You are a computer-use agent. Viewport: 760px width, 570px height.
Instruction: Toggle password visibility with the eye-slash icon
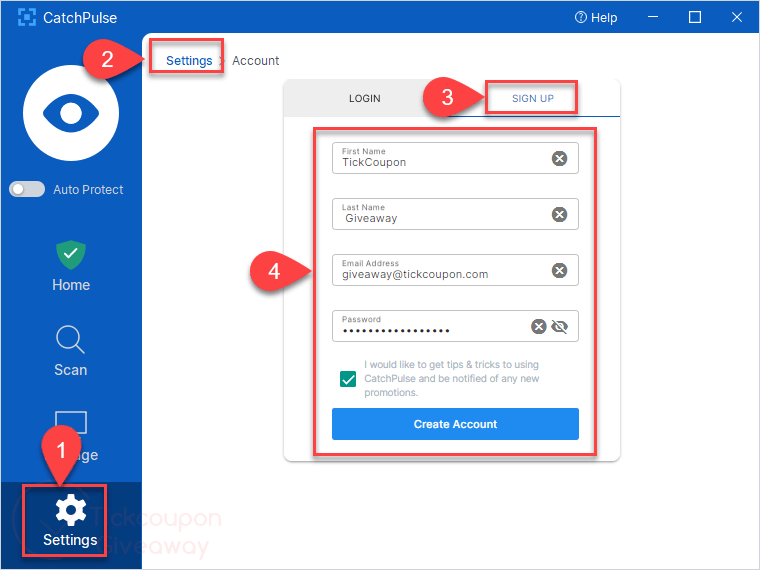coord(560,327)
